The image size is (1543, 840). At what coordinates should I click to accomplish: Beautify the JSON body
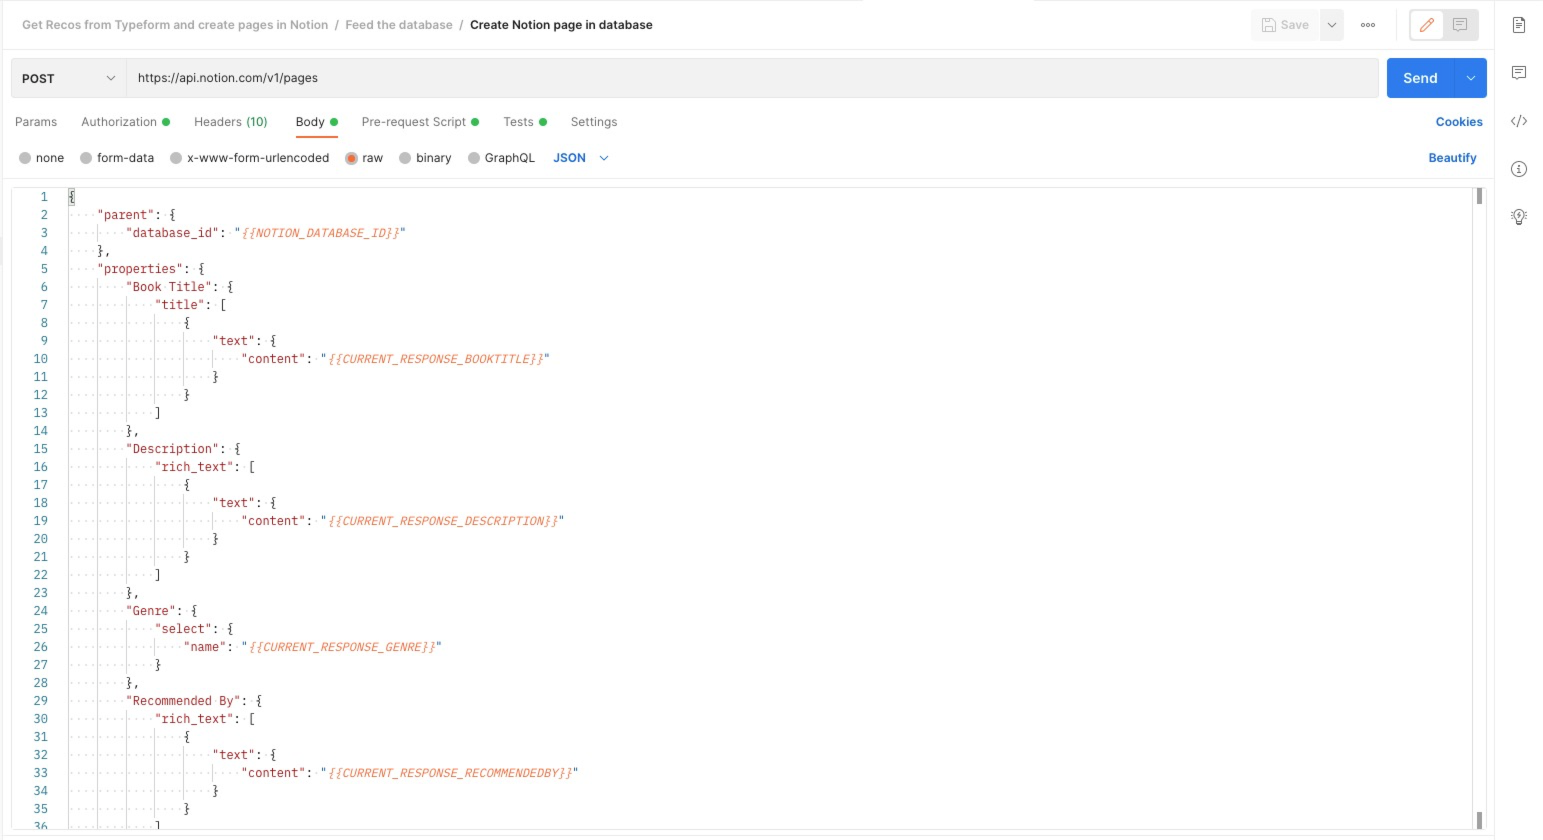tap(1452, 158)
